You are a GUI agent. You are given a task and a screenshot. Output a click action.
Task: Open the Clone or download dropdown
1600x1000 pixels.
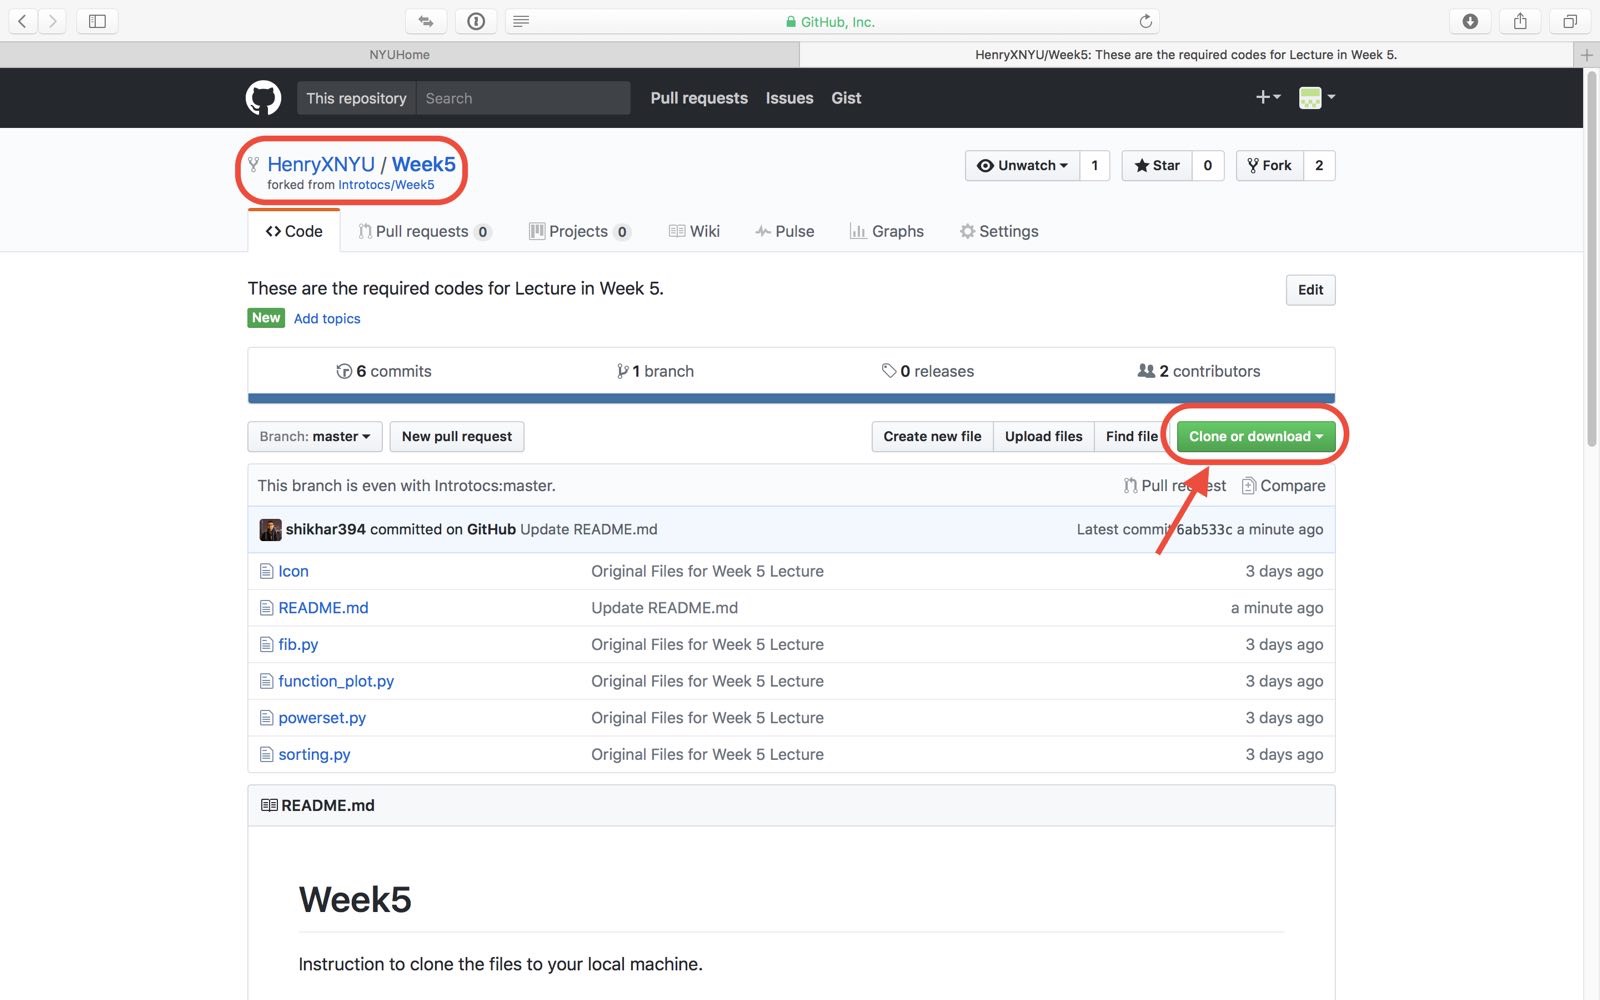1256,436
